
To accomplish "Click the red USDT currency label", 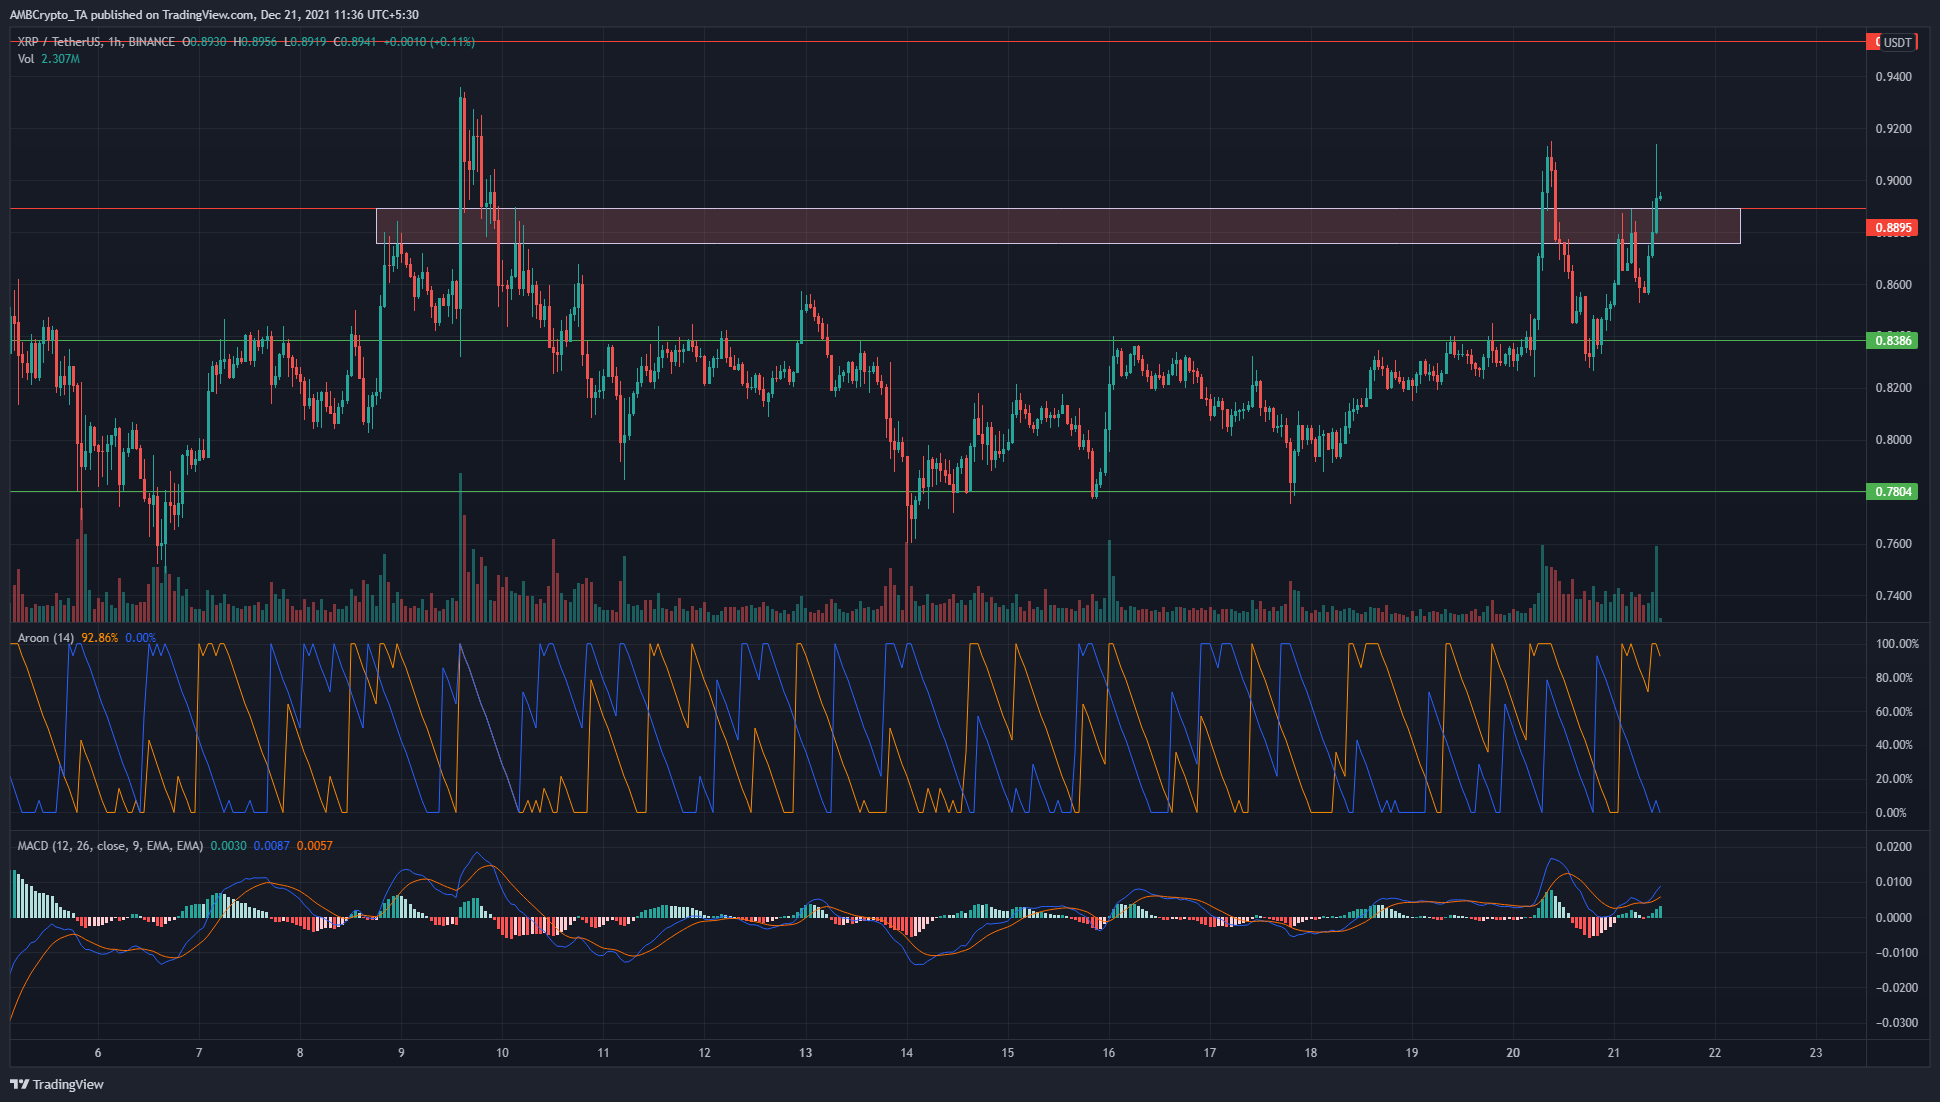I will pyautogui.click(x=1893, y=42).
